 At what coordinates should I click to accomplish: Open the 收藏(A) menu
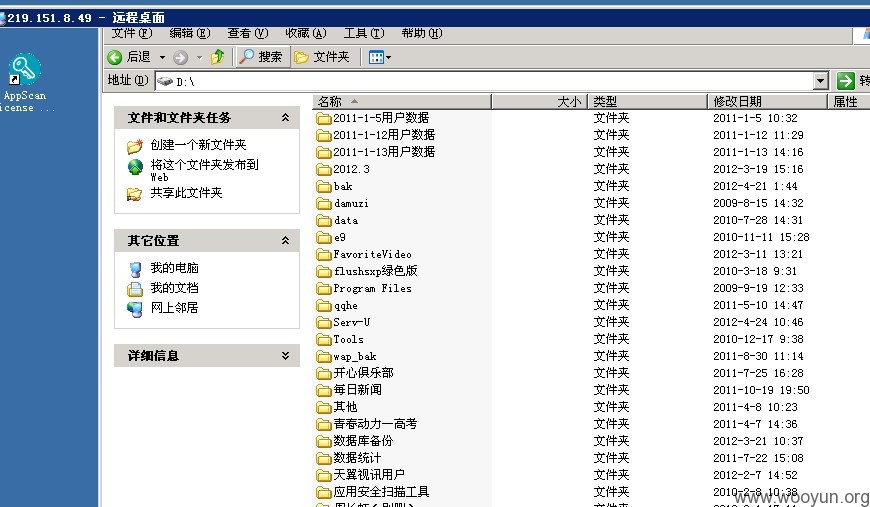tap(305, 33)
